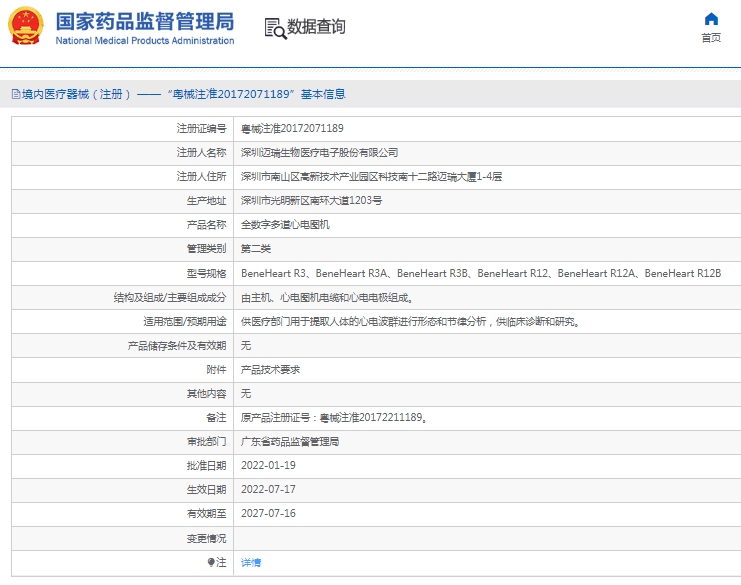
Task: Click the national emblem logo
Action: [27, 26]
